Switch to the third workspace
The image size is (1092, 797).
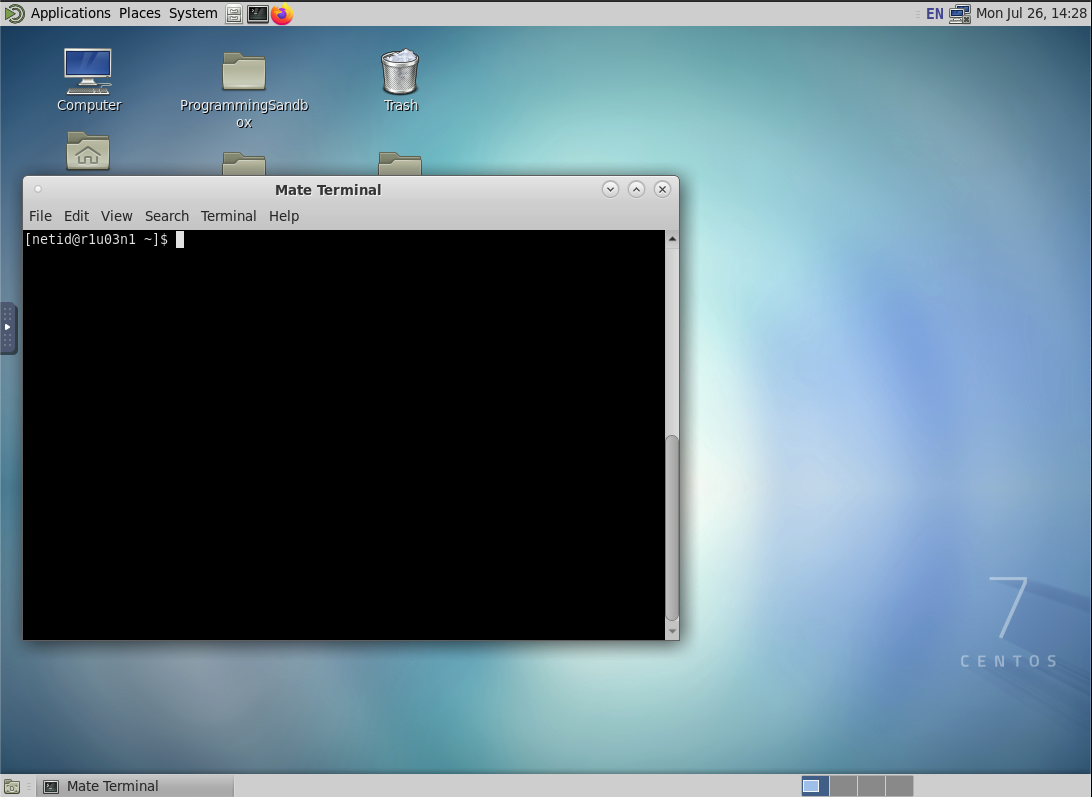[x=871, y=787]
